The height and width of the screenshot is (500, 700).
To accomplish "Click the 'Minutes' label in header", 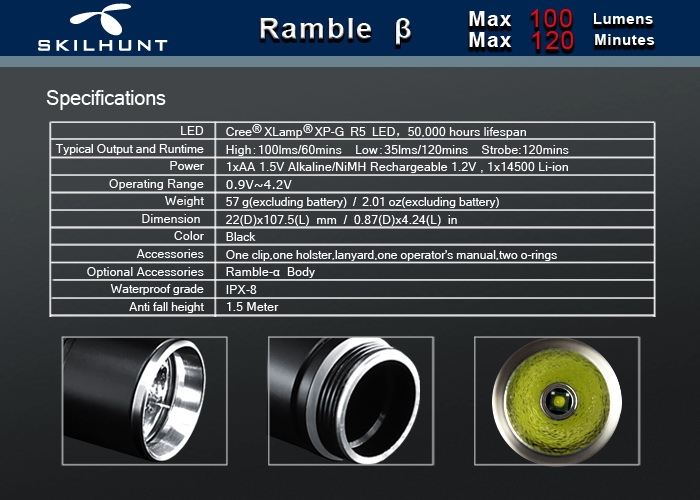I will (x=624, y=40).
